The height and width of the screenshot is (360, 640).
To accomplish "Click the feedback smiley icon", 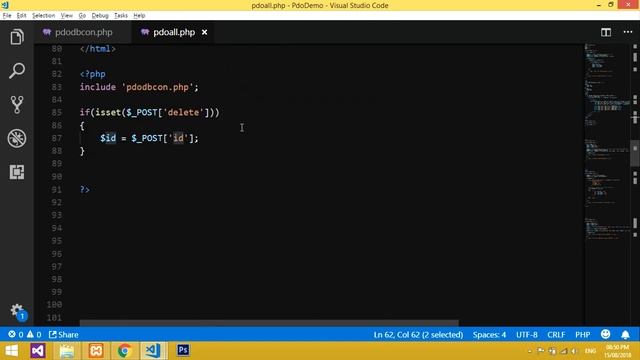I will point(605,335).
